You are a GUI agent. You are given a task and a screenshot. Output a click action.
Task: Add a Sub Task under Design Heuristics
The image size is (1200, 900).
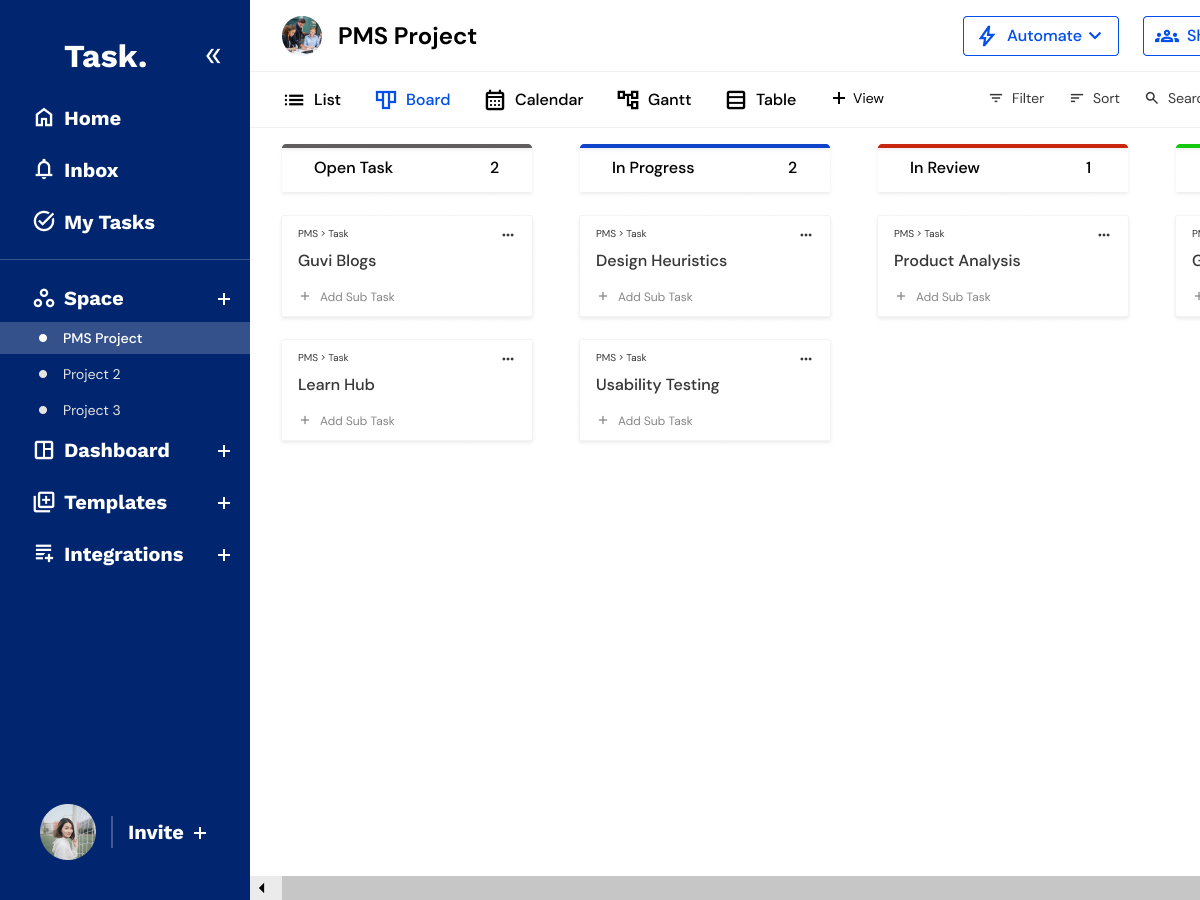[644, 296]
